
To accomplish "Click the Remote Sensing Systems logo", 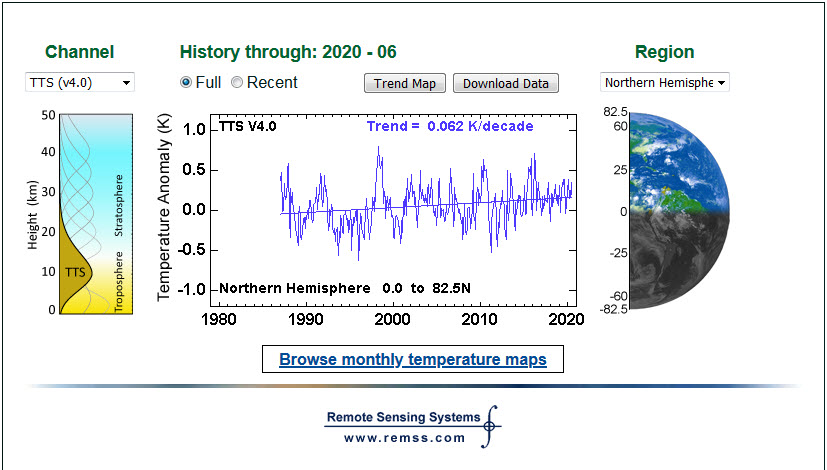I will [412, 426].
